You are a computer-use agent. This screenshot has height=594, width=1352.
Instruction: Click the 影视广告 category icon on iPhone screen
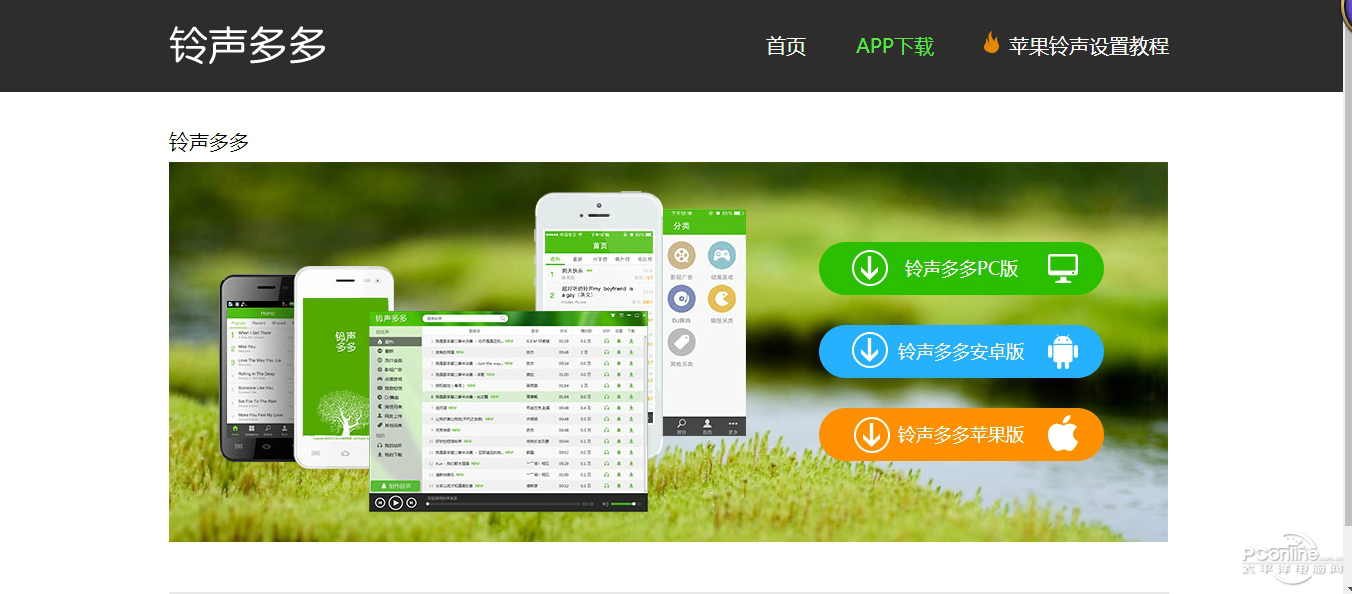pos(681,255)
